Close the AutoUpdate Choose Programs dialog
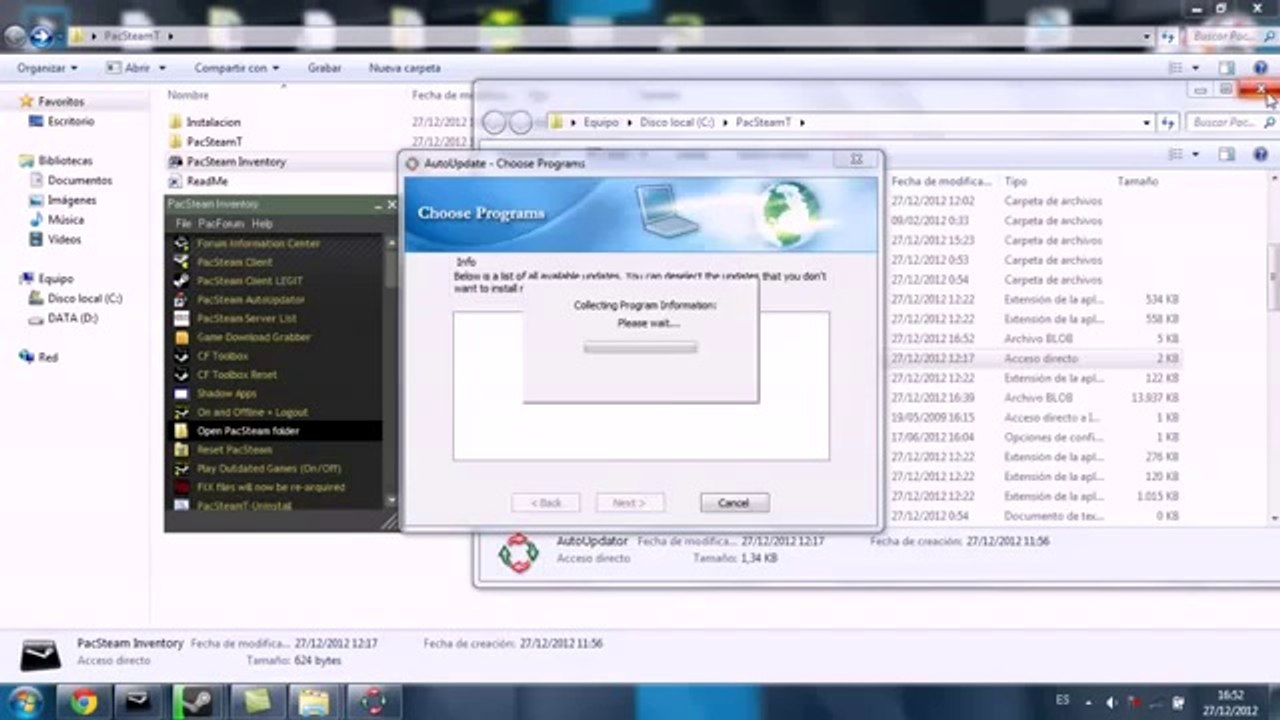 point(857,159)
